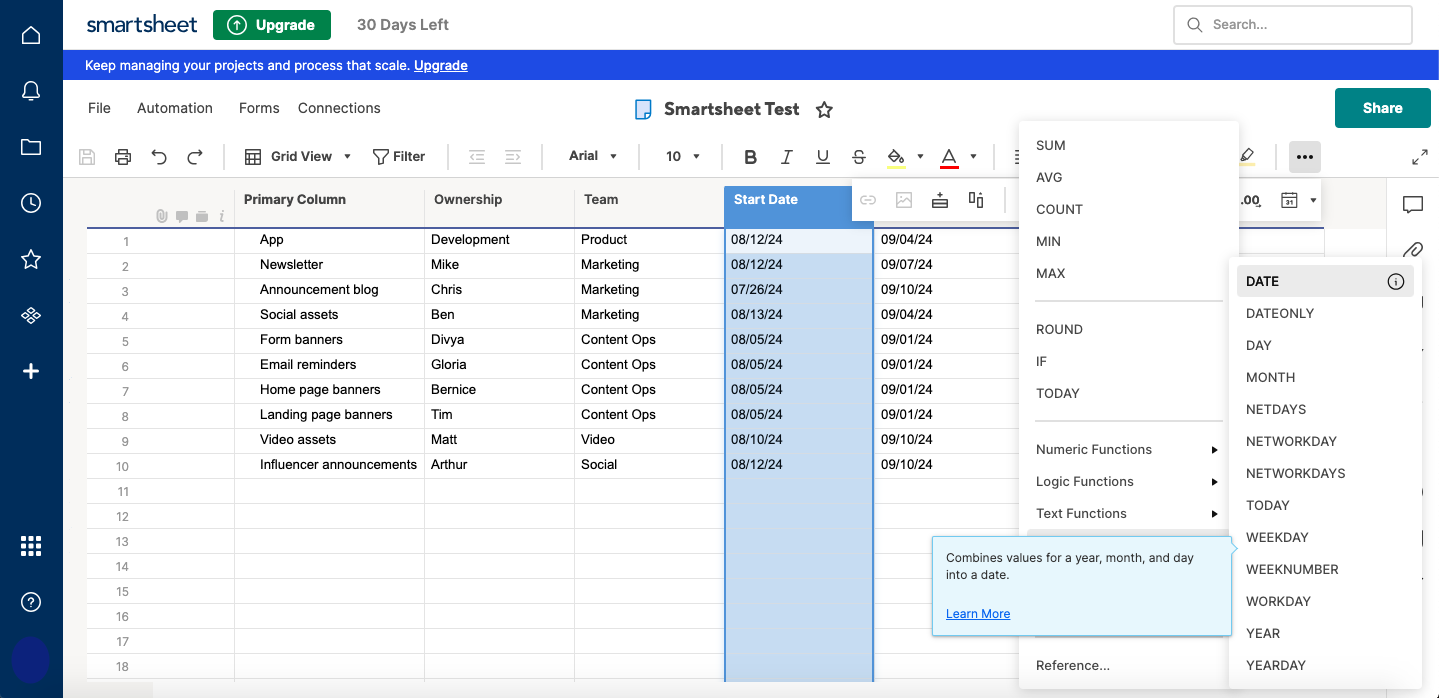Viewport: 1439px width, 698px height.
Task: Open Recents clock icon in sidebar
Action: click(x=31, y=203)
